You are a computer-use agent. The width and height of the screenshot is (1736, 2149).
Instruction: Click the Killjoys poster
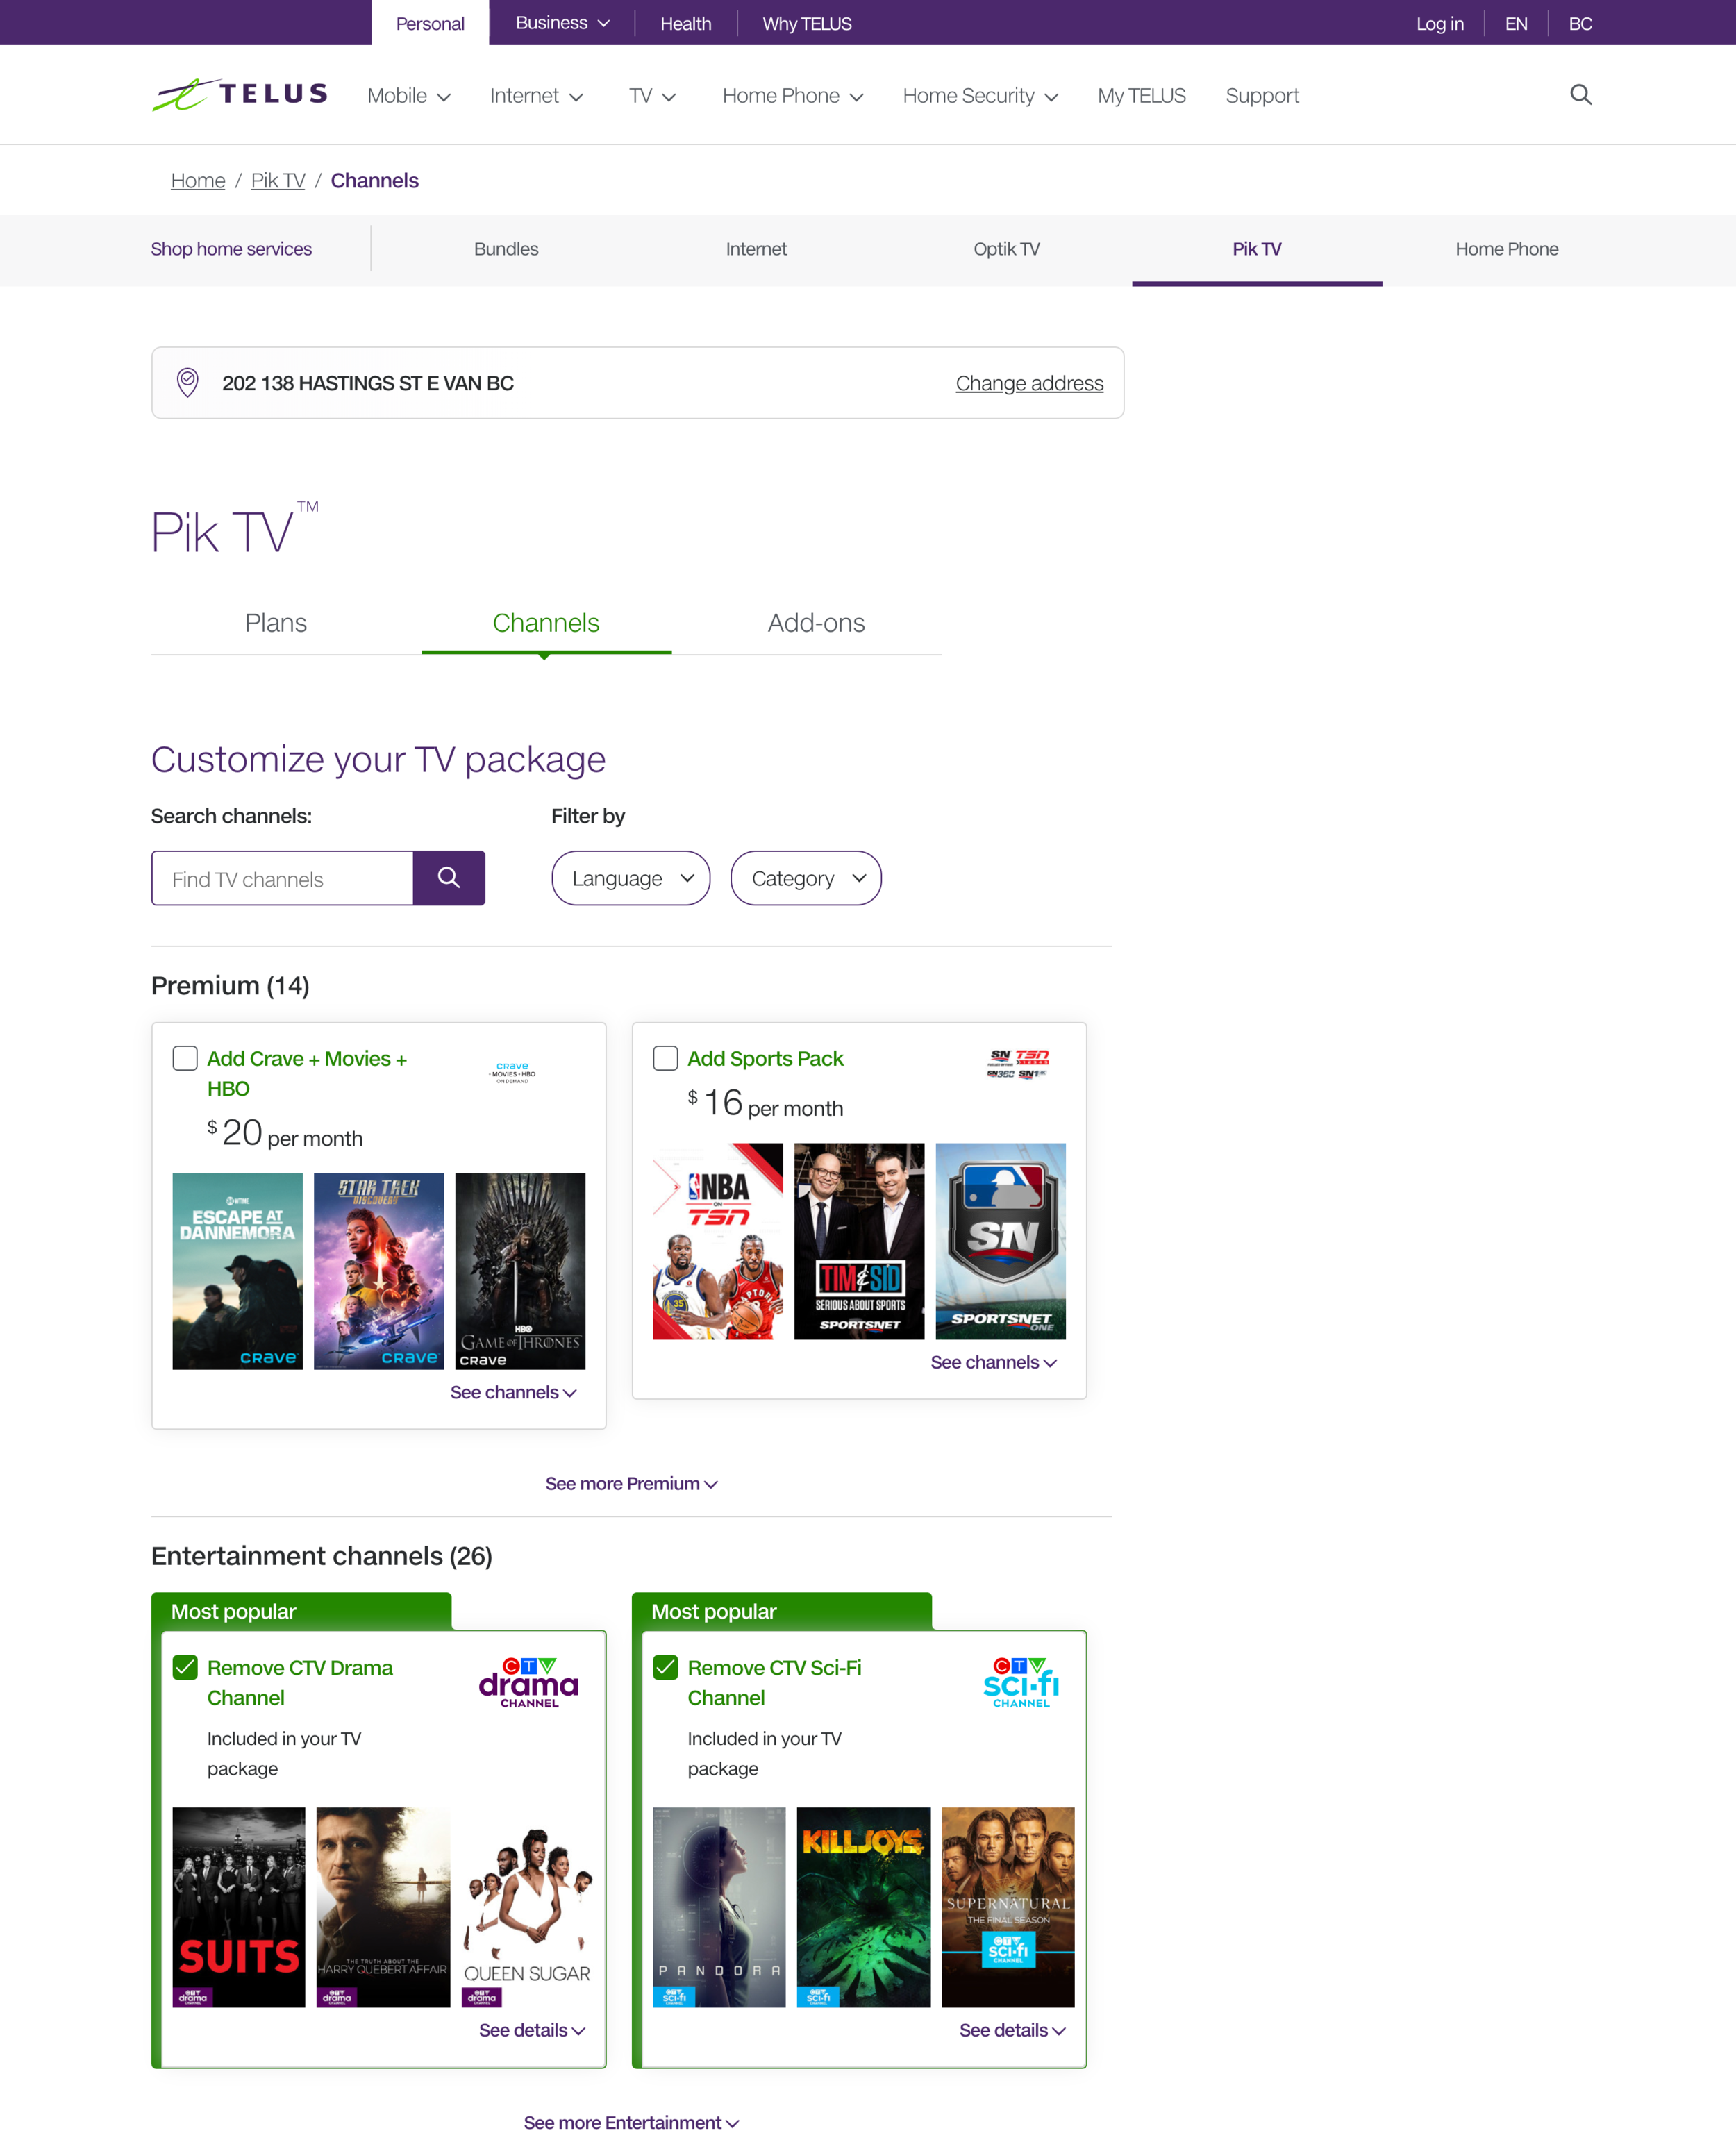point(864,1907)
